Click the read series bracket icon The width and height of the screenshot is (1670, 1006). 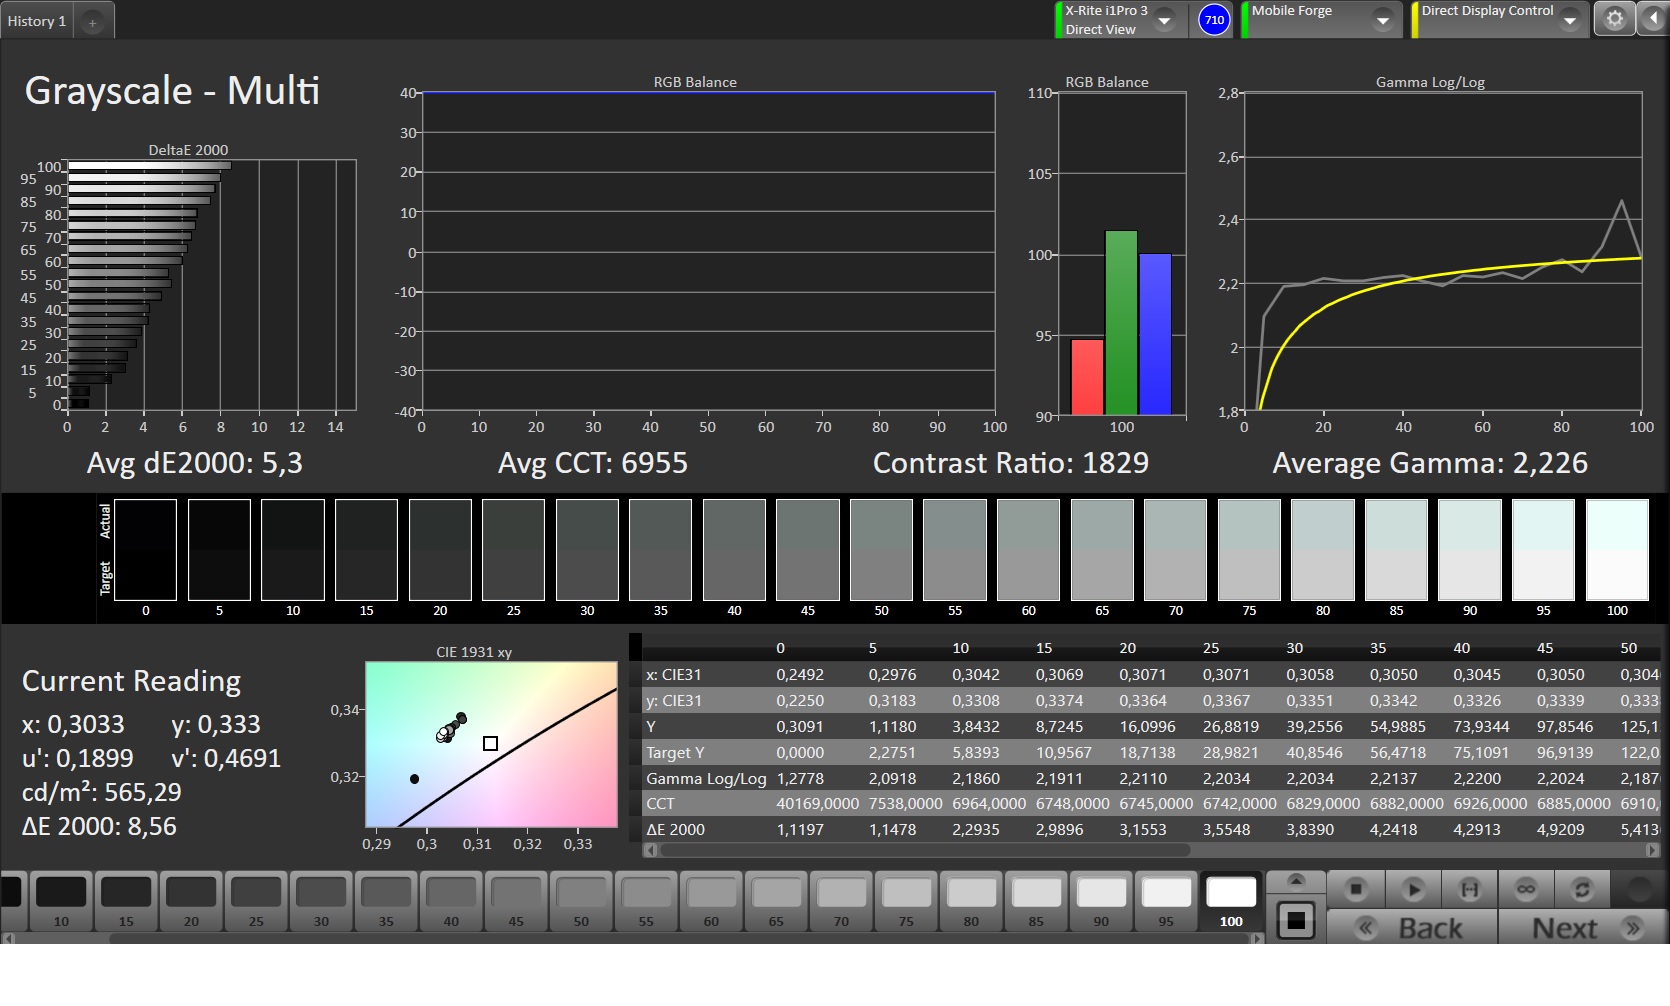pyautogui.click(x=1470, y=889)
